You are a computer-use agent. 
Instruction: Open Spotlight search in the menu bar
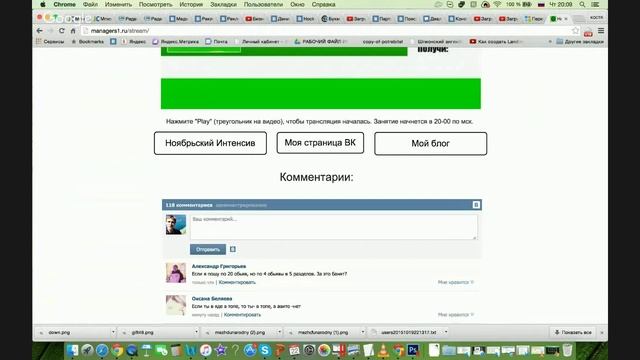(x=582, y=4)
